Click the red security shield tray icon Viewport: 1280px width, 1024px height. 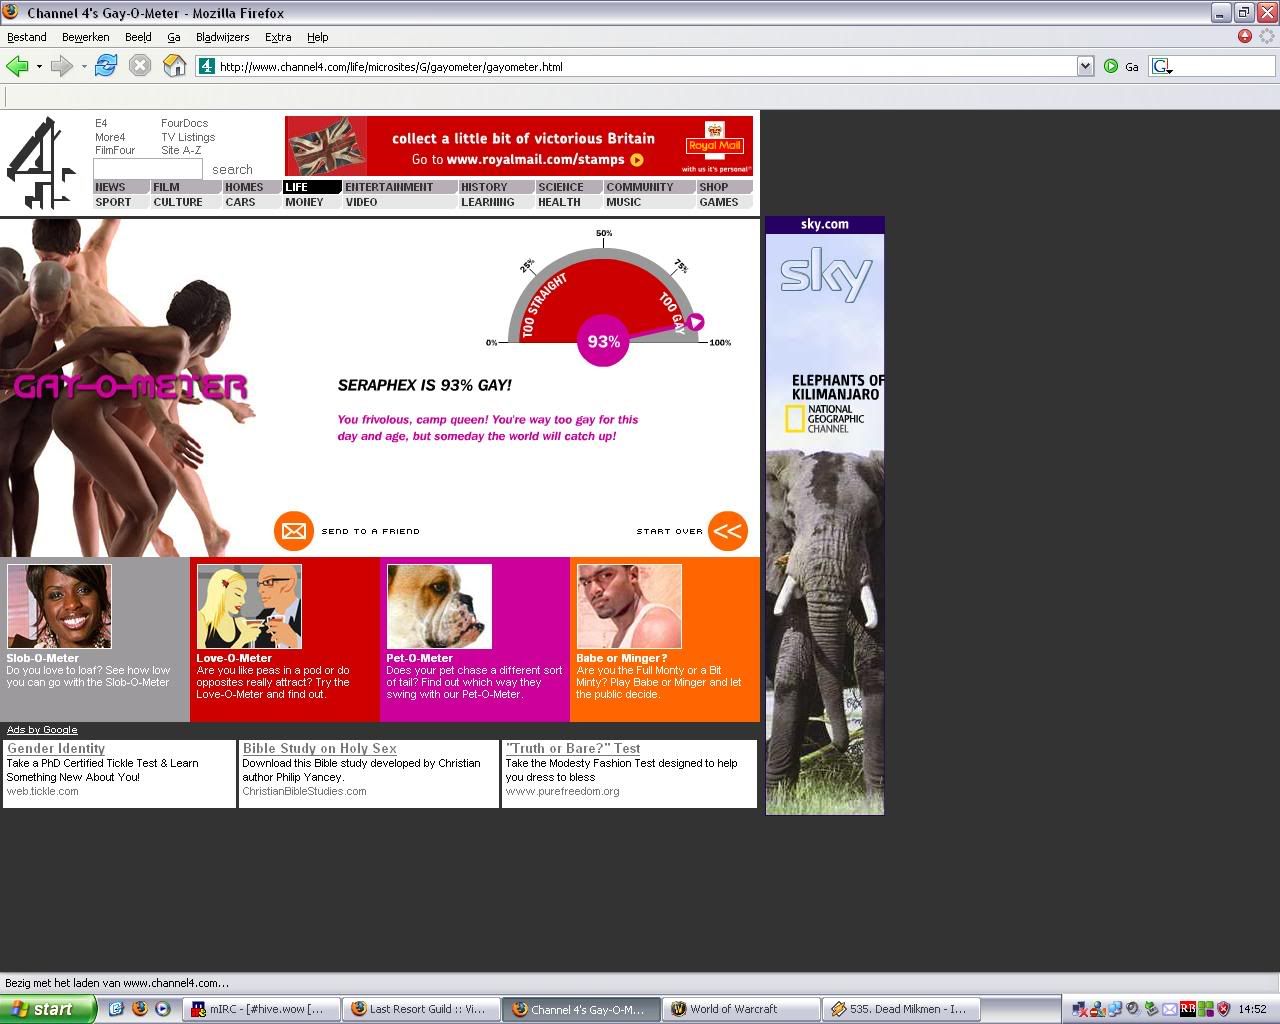(1223, 1009)
